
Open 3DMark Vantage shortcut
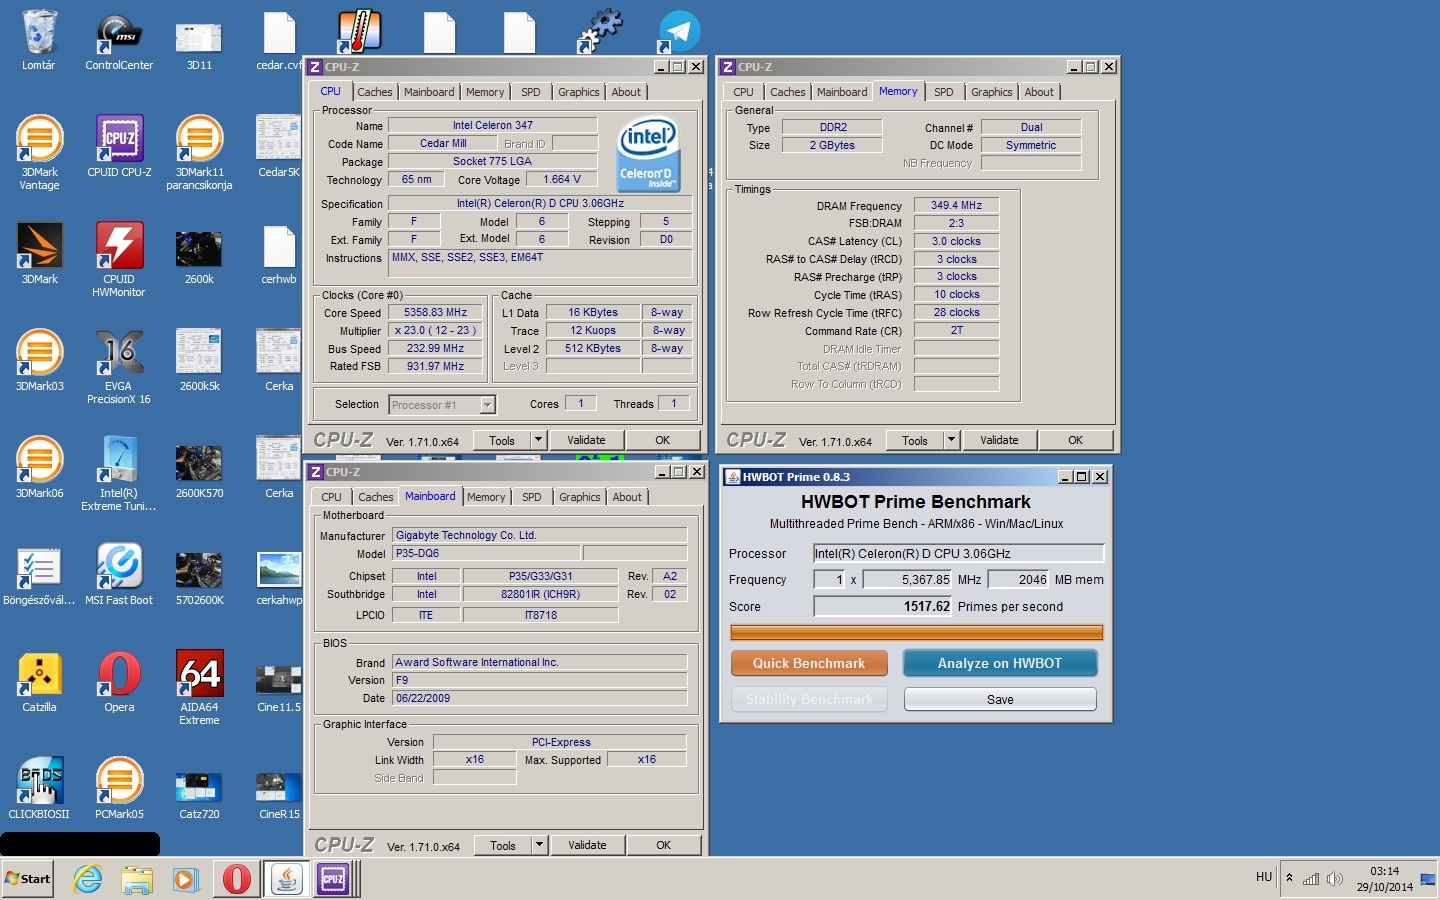(x=39, y=139)
